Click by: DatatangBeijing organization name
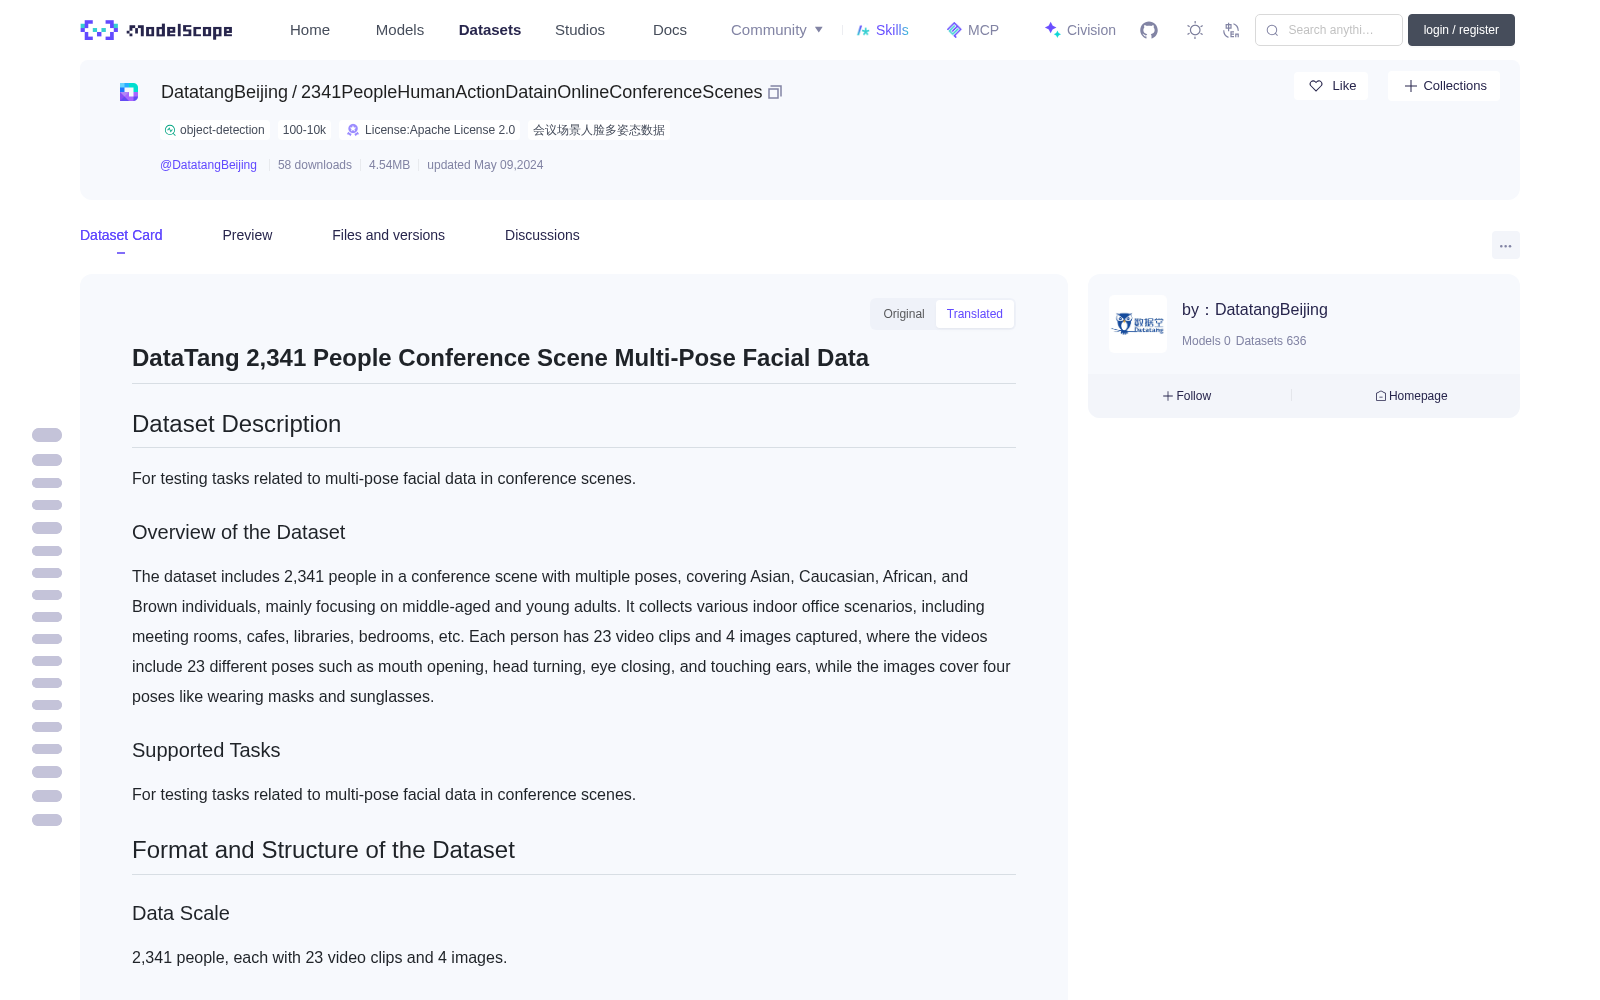Screen dimensions: 1600x1000 pyautogui.click(x=1255, y=310)
